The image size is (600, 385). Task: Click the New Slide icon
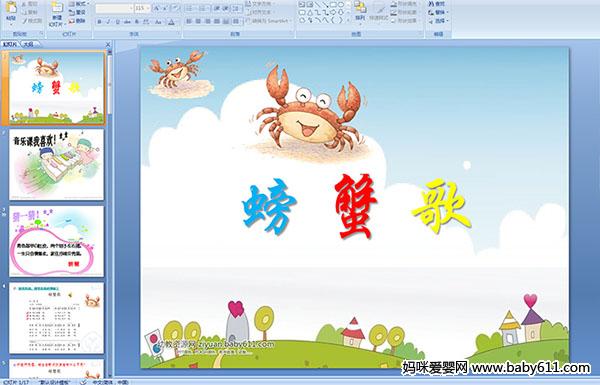point(57,8)
